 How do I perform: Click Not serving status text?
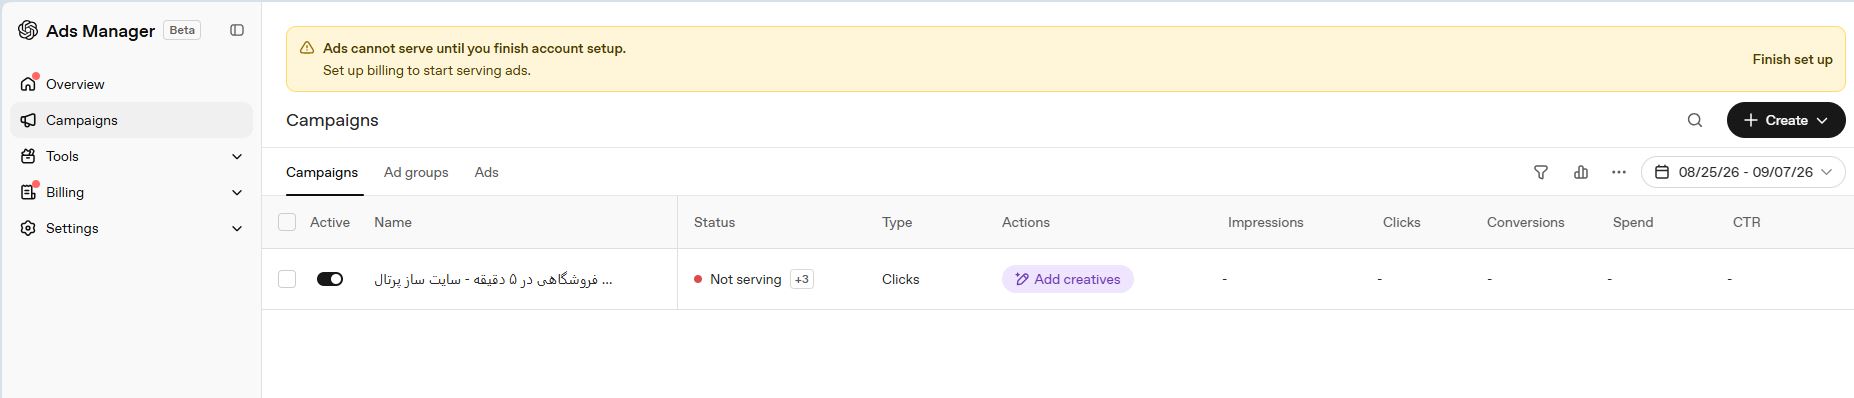[745, 279]
